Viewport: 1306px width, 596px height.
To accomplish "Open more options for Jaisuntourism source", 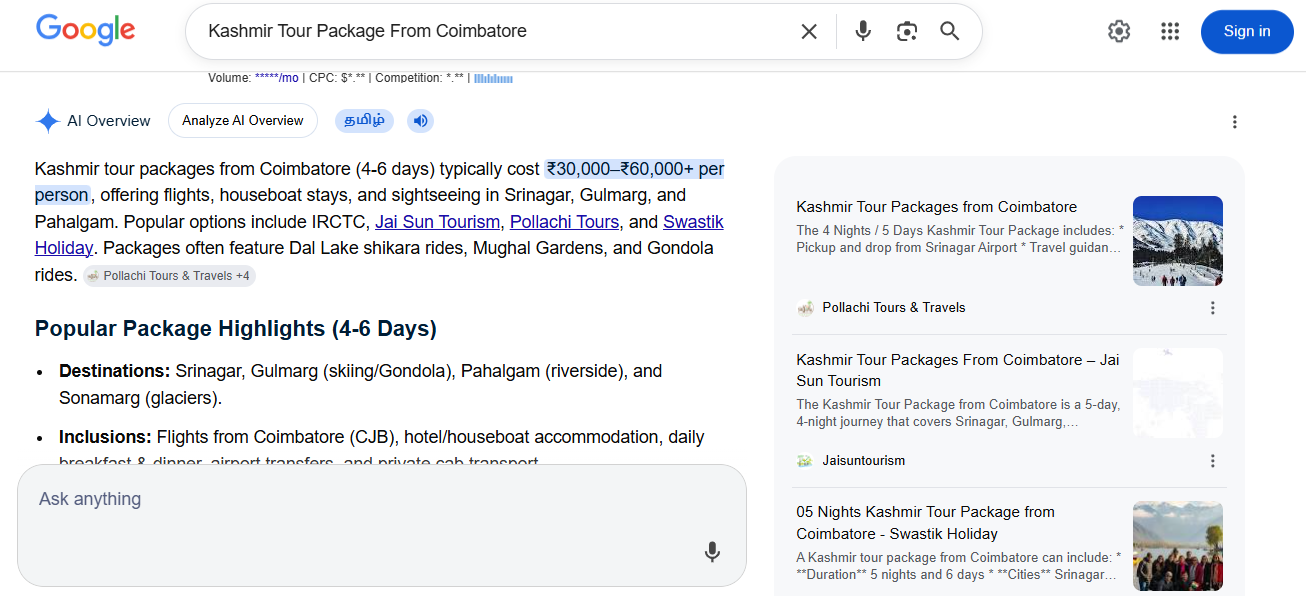I will click(x=1212, y=461).
